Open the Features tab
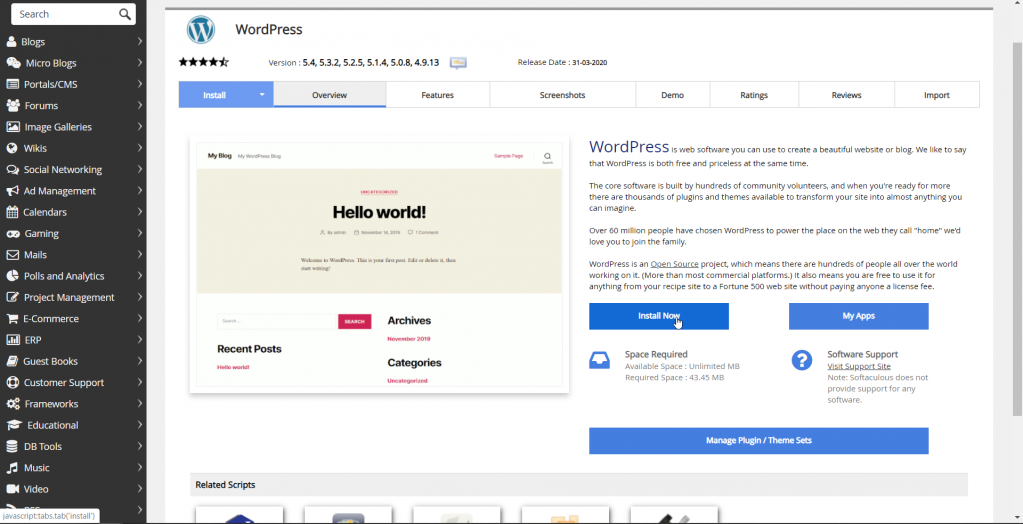The height and width of the screenshot is (524, 1023). click(x=437, y=95)
